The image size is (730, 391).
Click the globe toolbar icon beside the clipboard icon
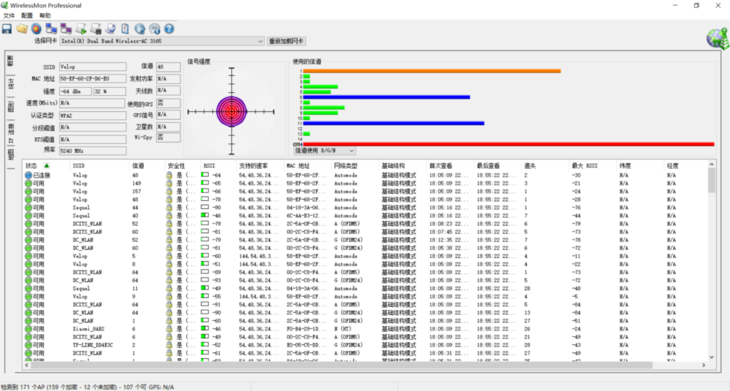(x=140, y=29)
